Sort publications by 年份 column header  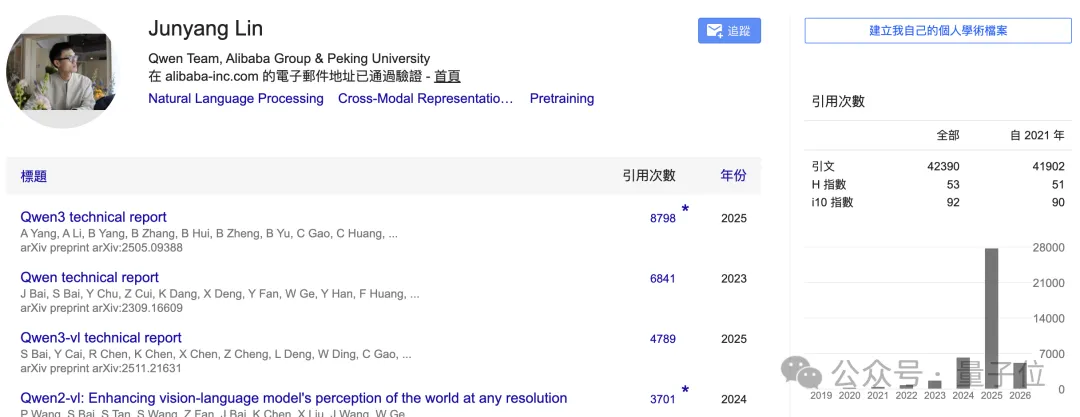733,176
